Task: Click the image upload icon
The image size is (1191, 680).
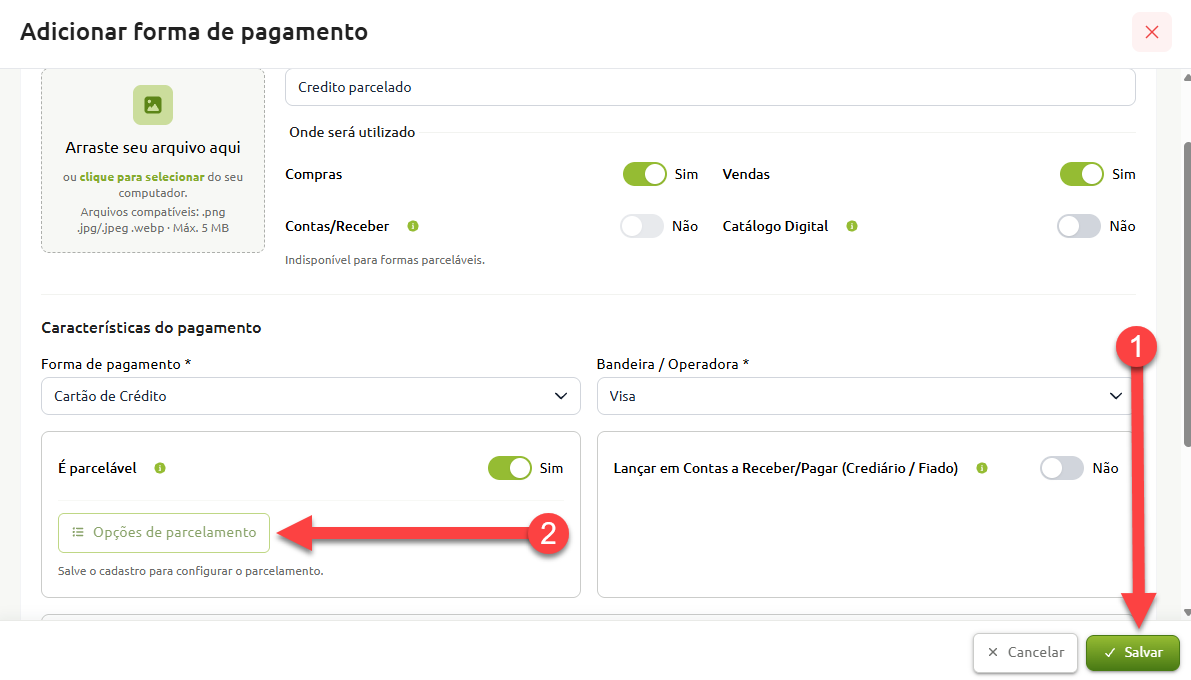Action: 153,105
